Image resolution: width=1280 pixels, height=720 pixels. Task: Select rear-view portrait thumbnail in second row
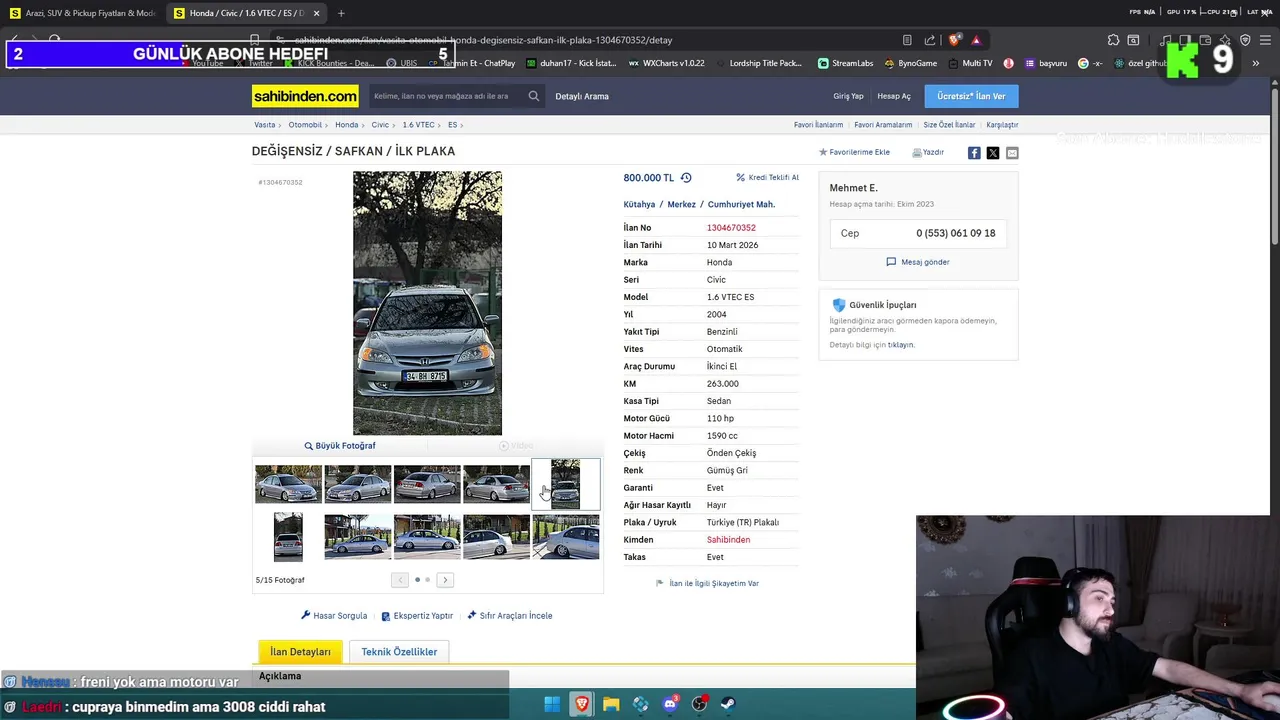[288, 537]
